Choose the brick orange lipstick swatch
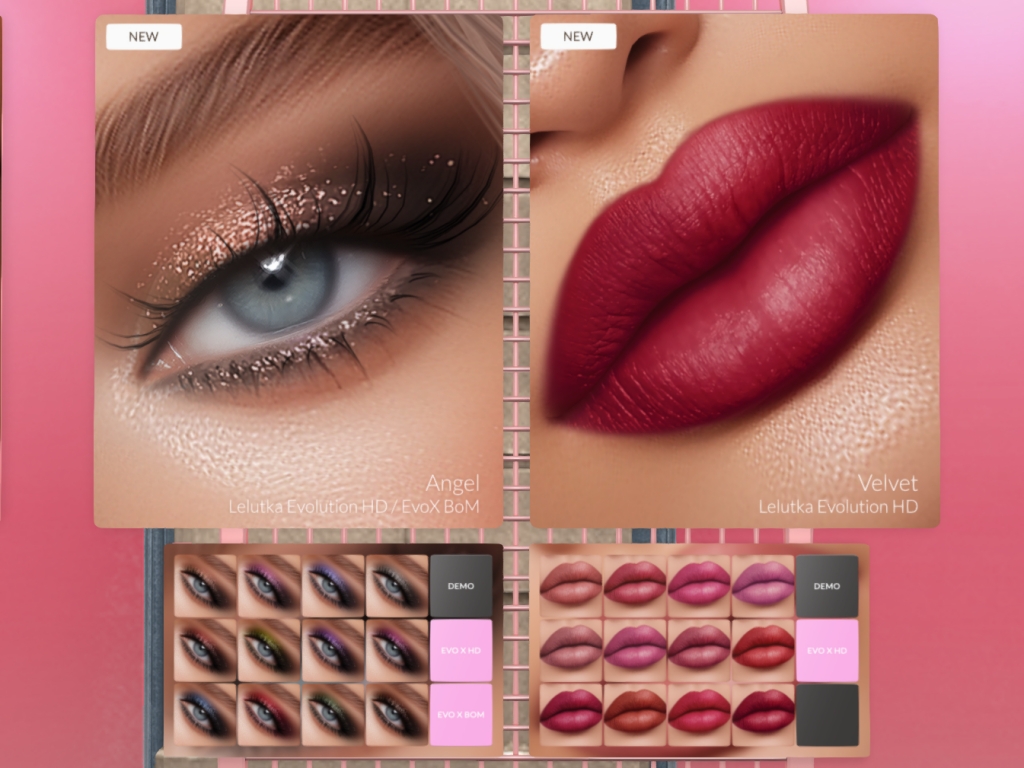This screenshot has height=768, width=1024. click(635, 712)
